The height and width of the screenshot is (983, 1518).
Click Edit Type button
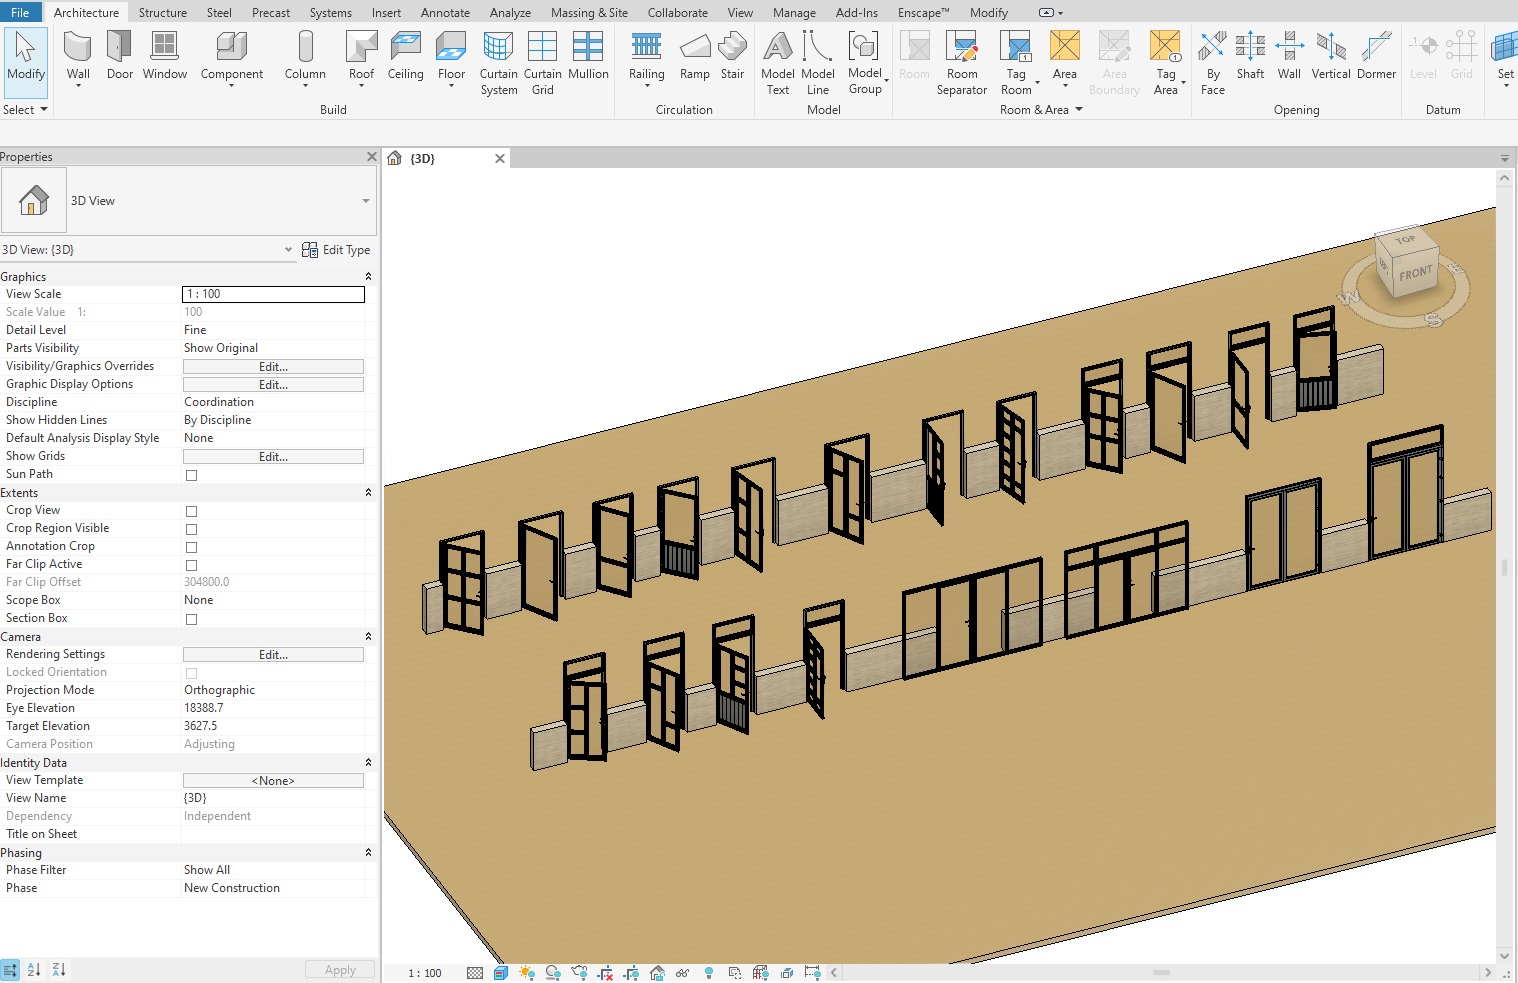[336, 250]
